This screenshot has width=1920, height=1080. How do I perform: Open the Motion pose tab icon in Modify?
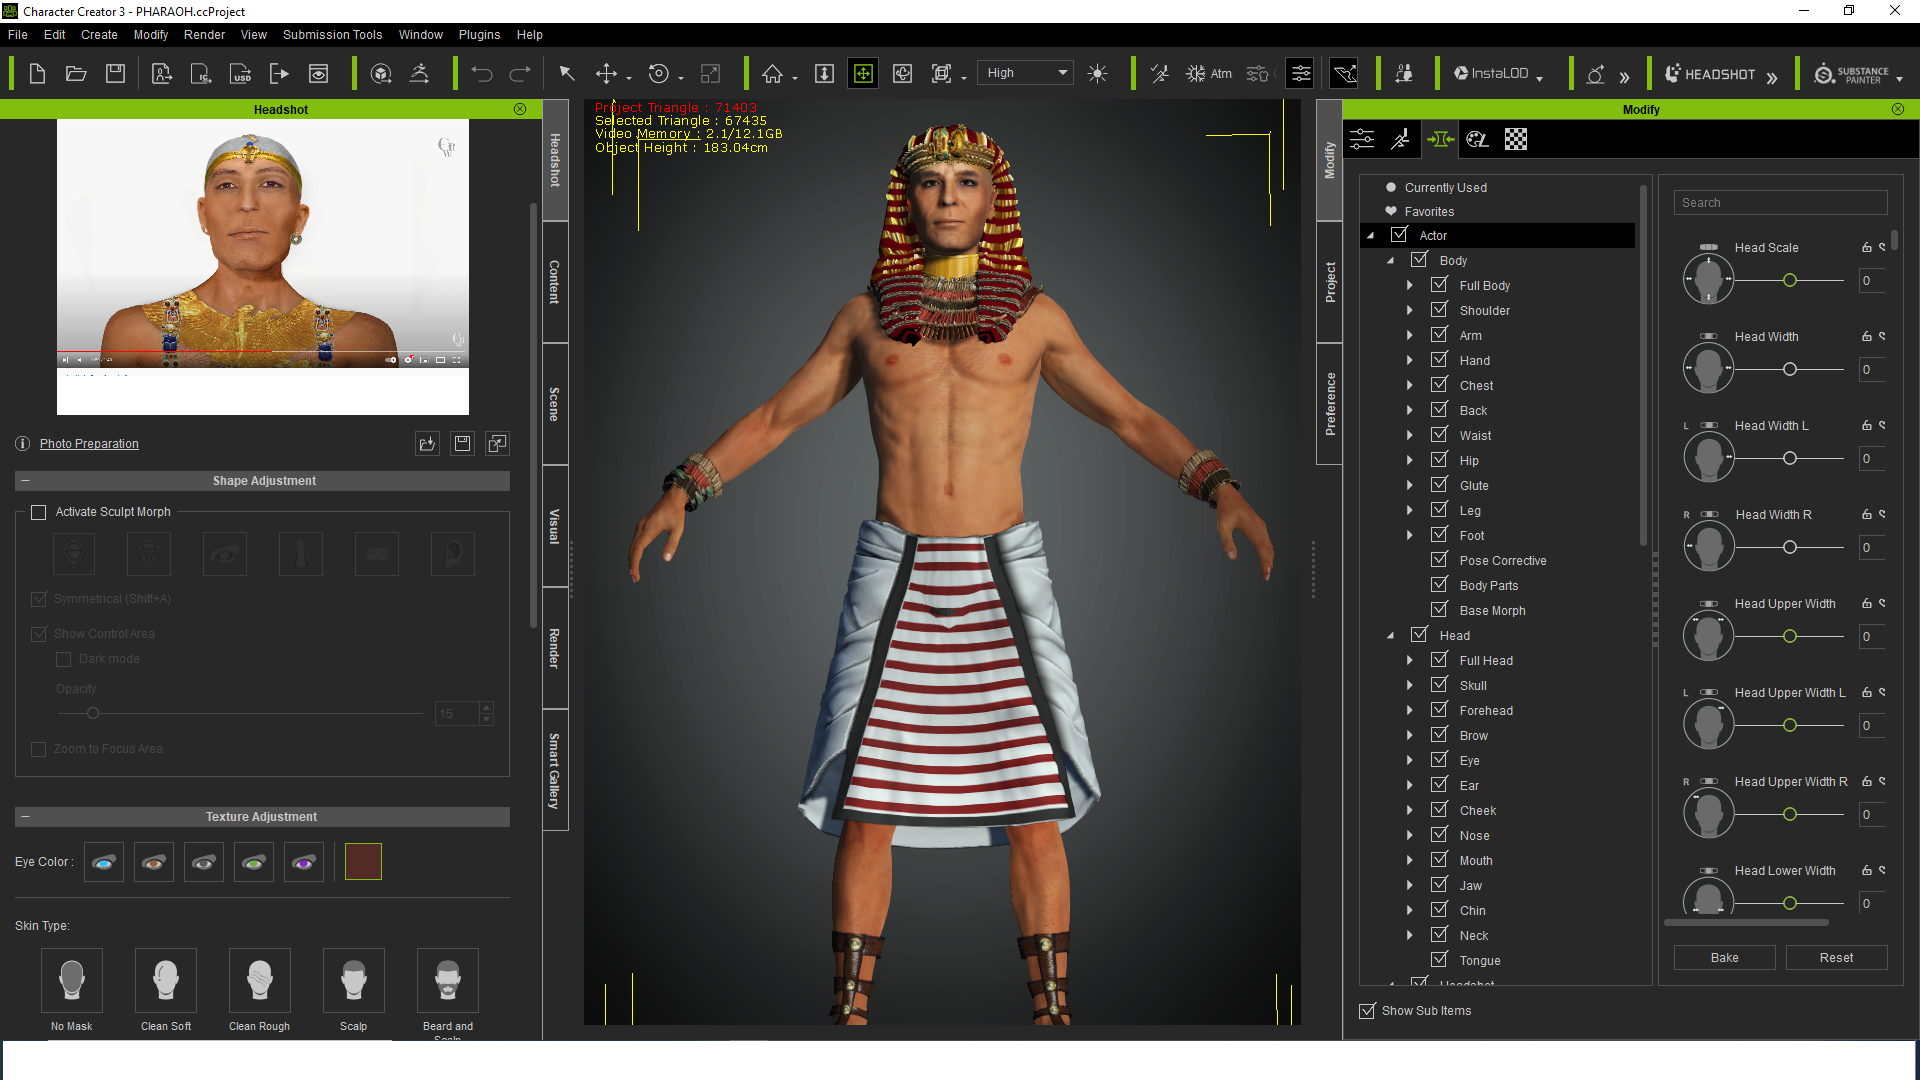1401,139
